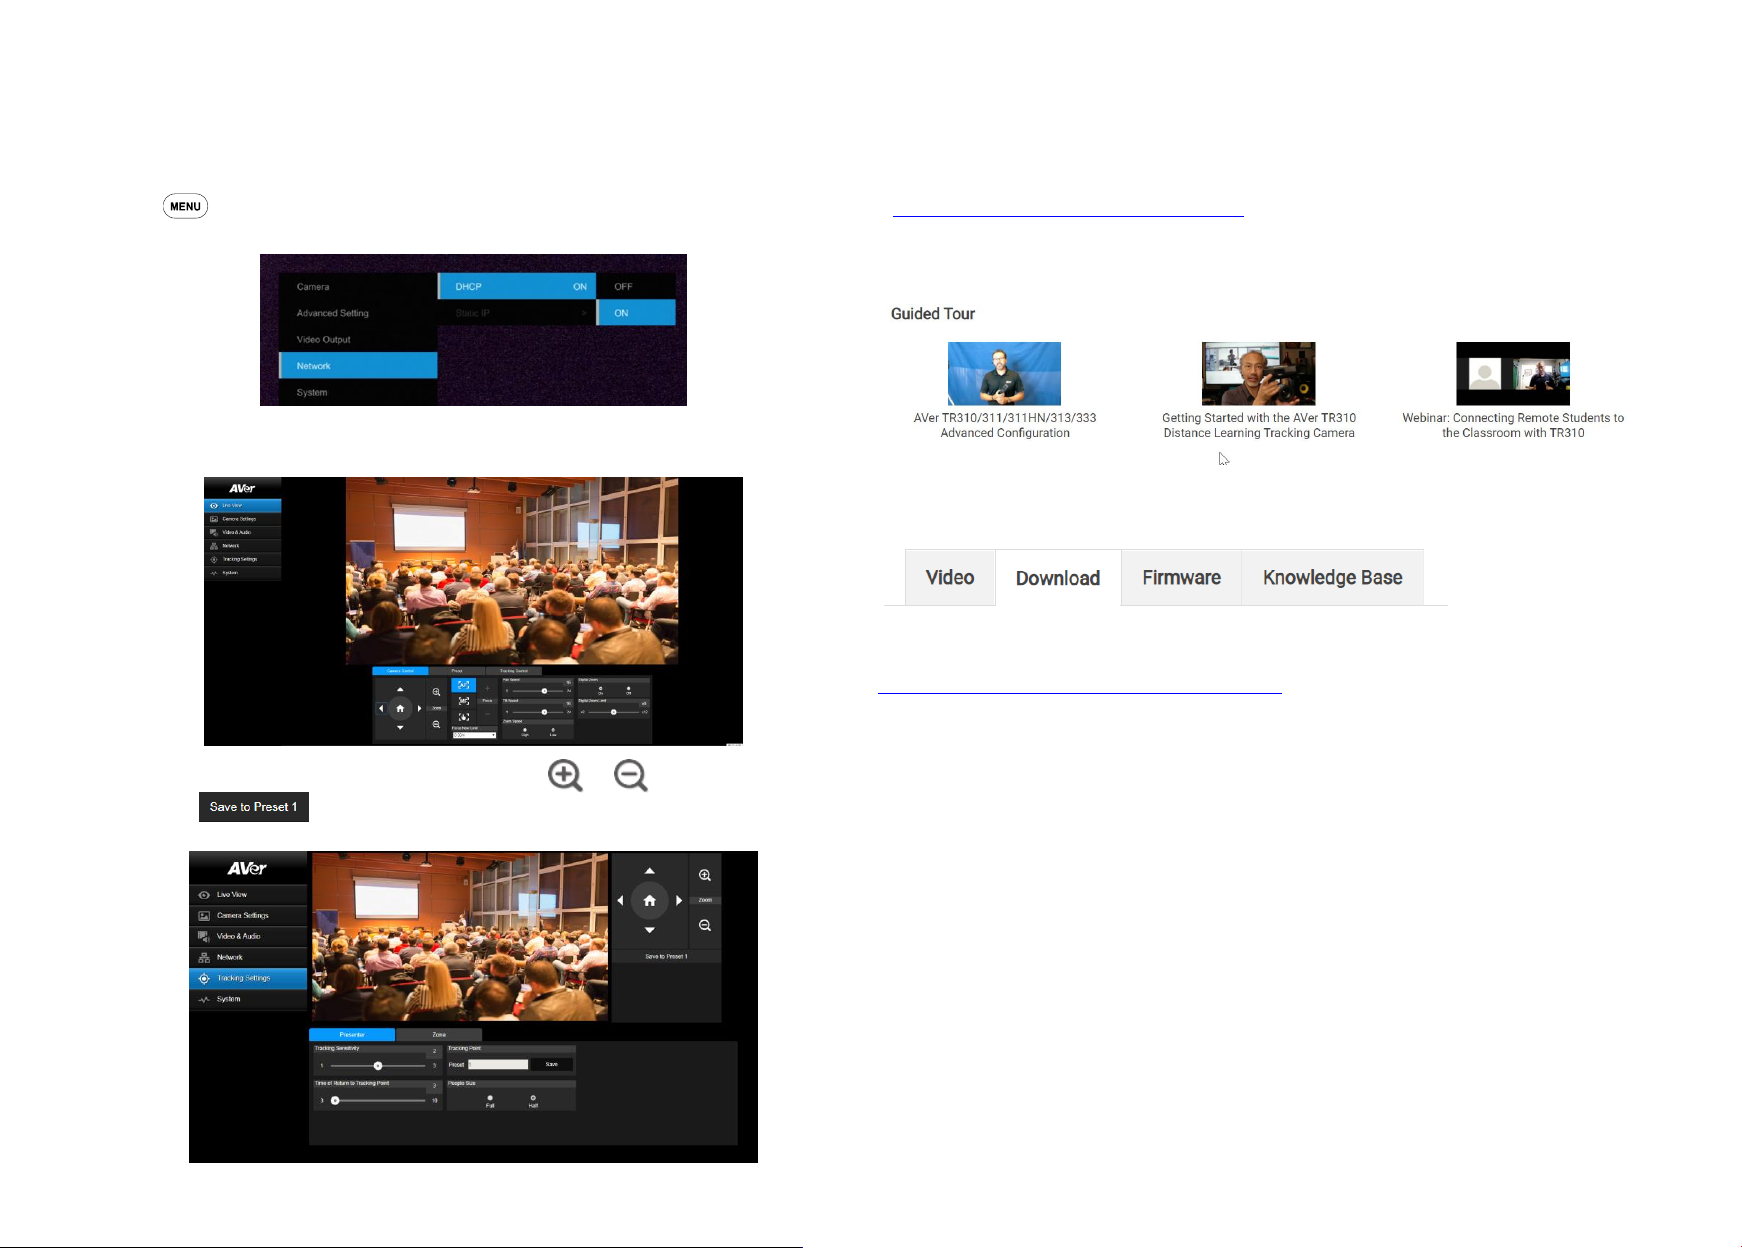
Task: Adjust Time of Return to Tracking Point slider
Action: point(378,1101)
